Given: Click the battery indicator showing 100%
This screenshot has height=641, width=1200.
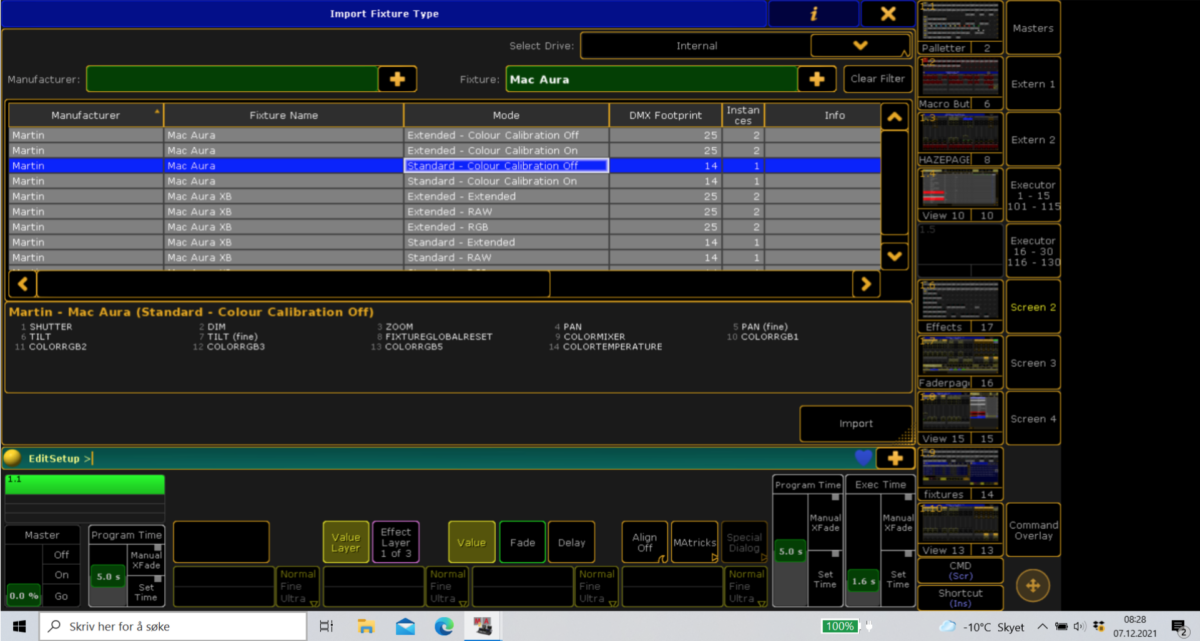Looking at the screenshot, I should [x=840, y=626].
